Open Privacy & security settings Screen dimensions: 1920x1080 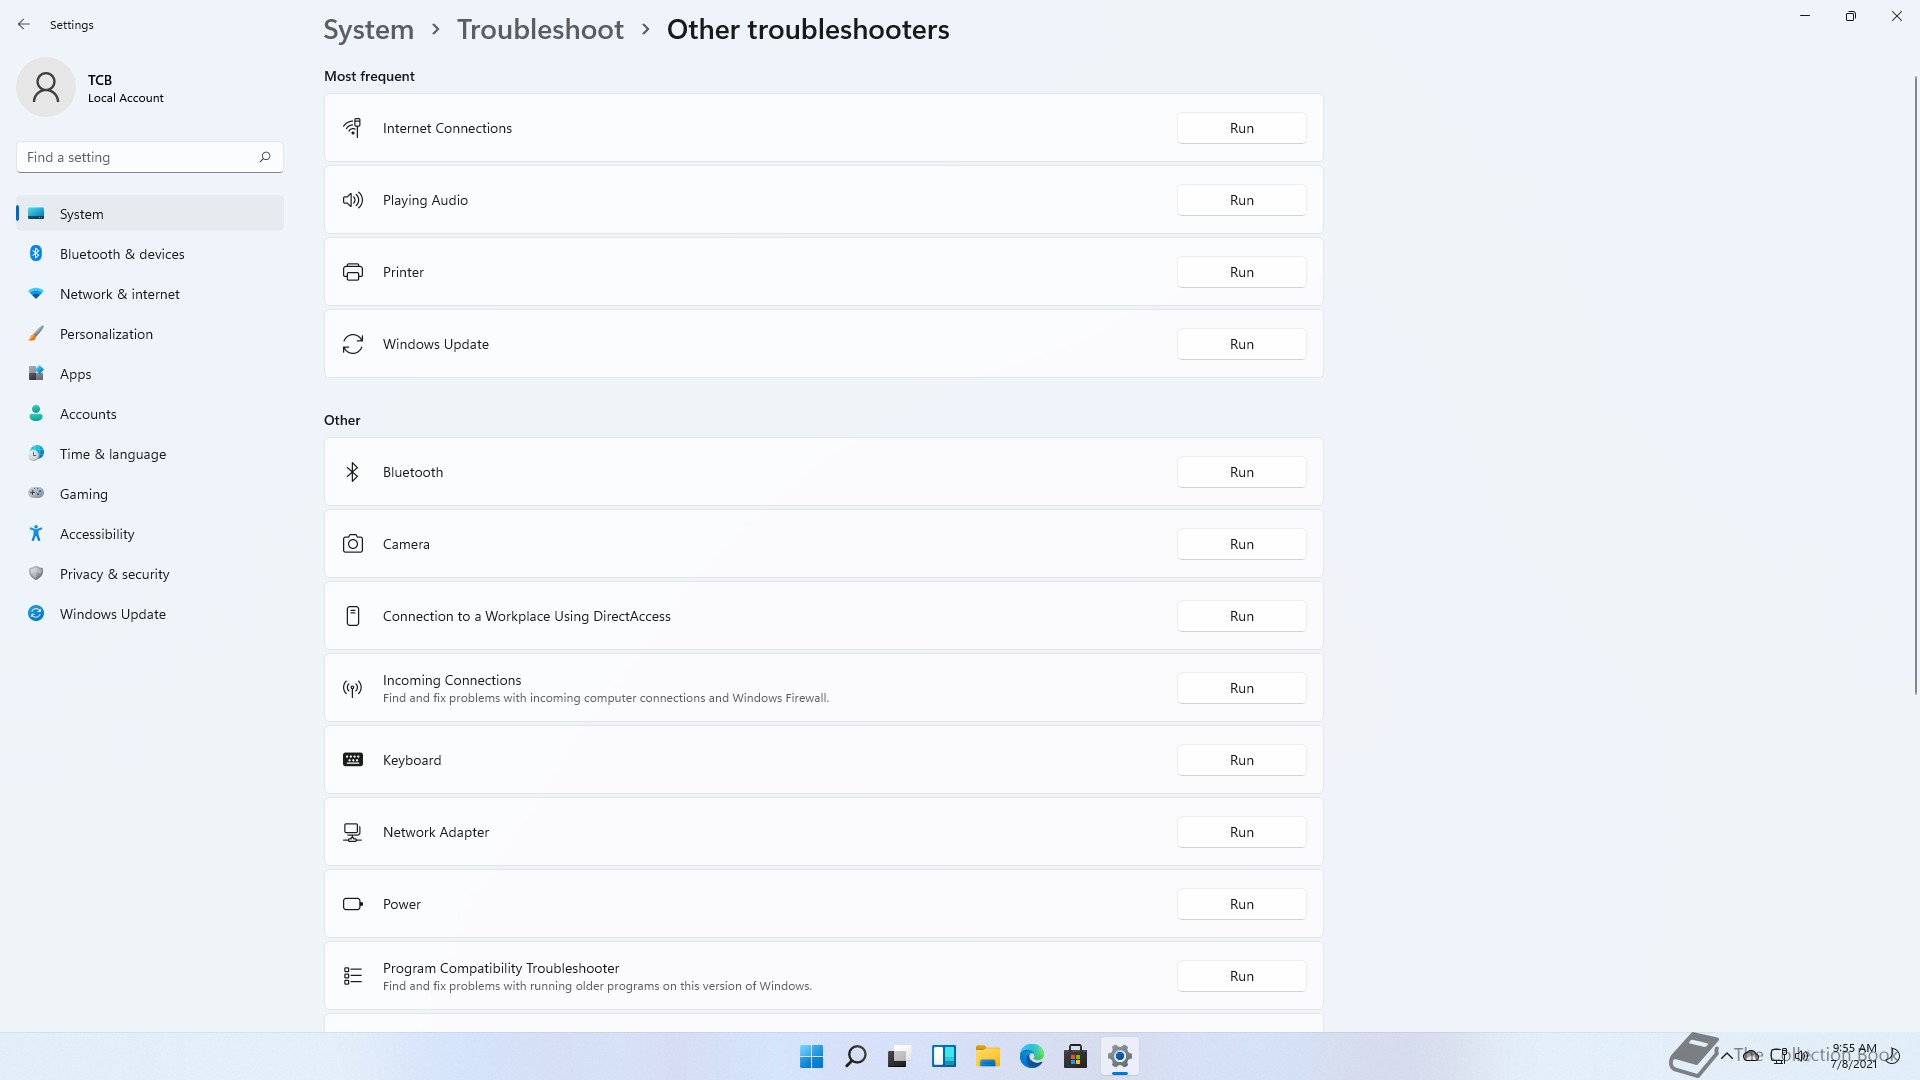[150, 574]
